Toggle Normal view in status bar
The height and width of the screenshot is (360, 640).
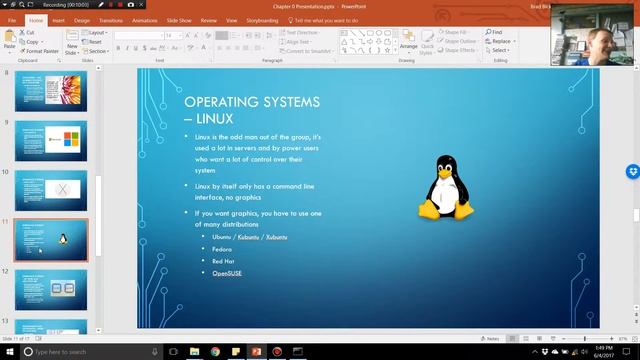(512, 339)
